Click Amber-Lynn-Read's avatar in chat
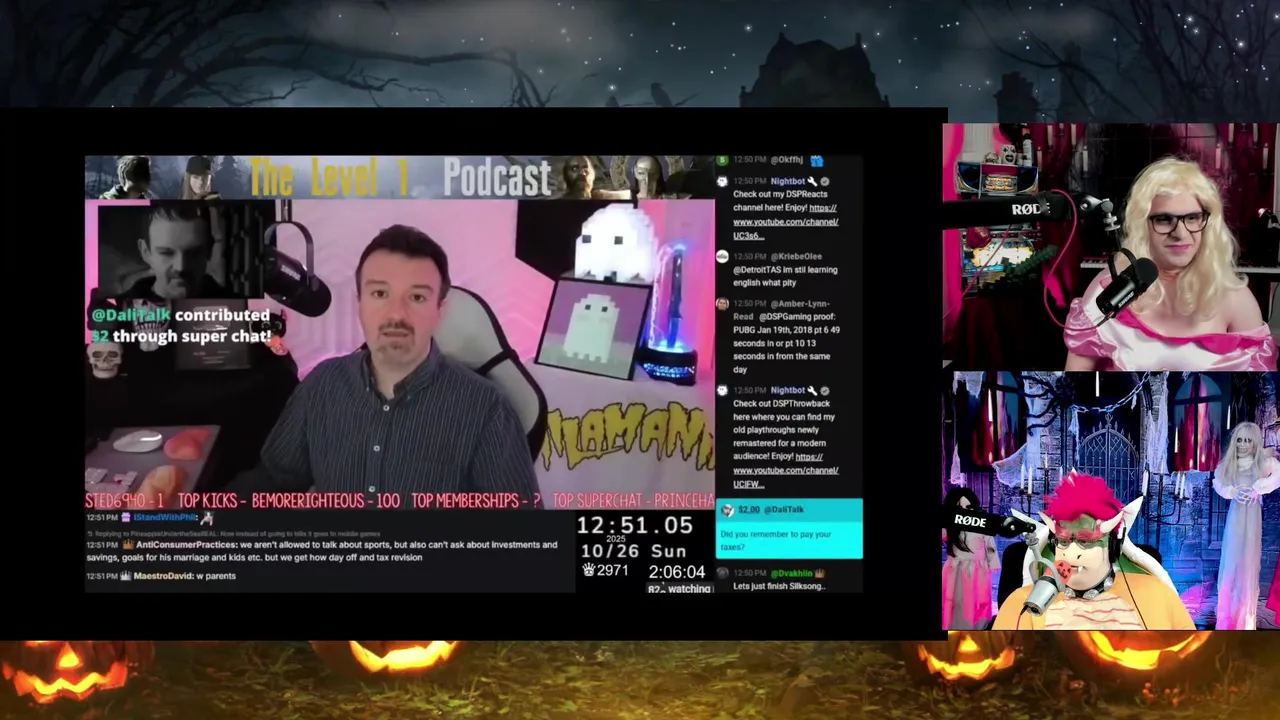This screenshot has width=1280, height=720. click(722, 304)
